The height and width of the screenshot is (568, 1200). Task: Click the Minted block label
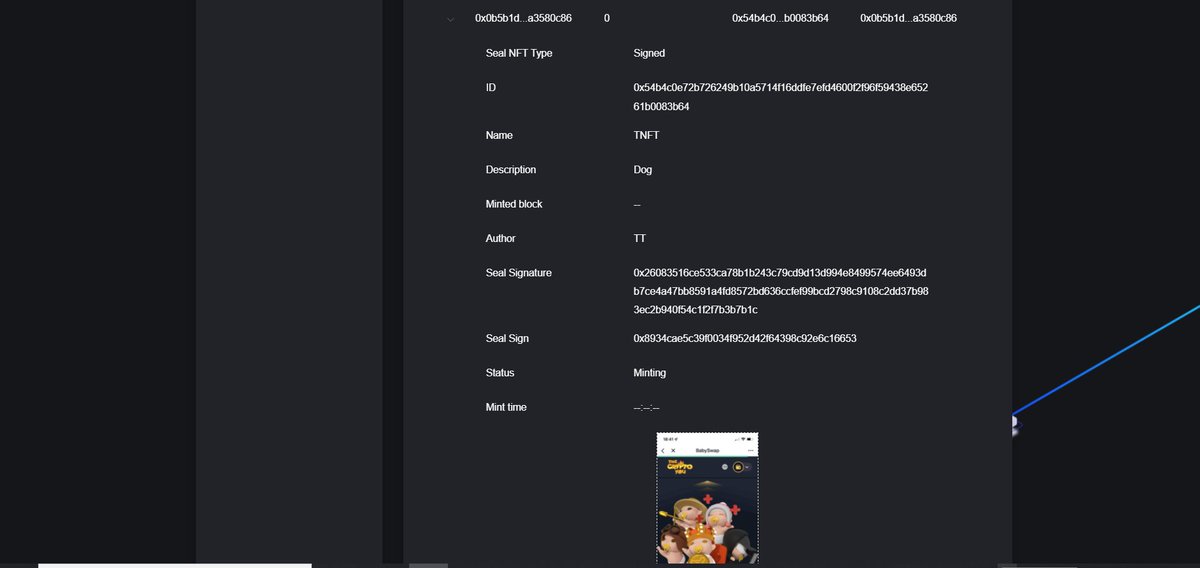[514, 204]
